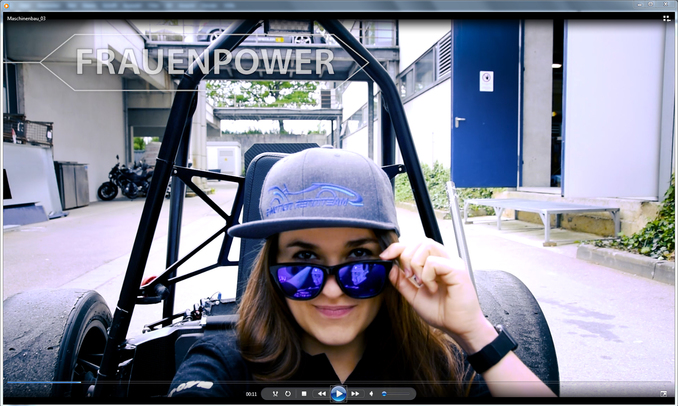Viewport: 678px width, 406px height.
Task: Click the empty track right of the volume handle
Action: click(x=400, y=394)
